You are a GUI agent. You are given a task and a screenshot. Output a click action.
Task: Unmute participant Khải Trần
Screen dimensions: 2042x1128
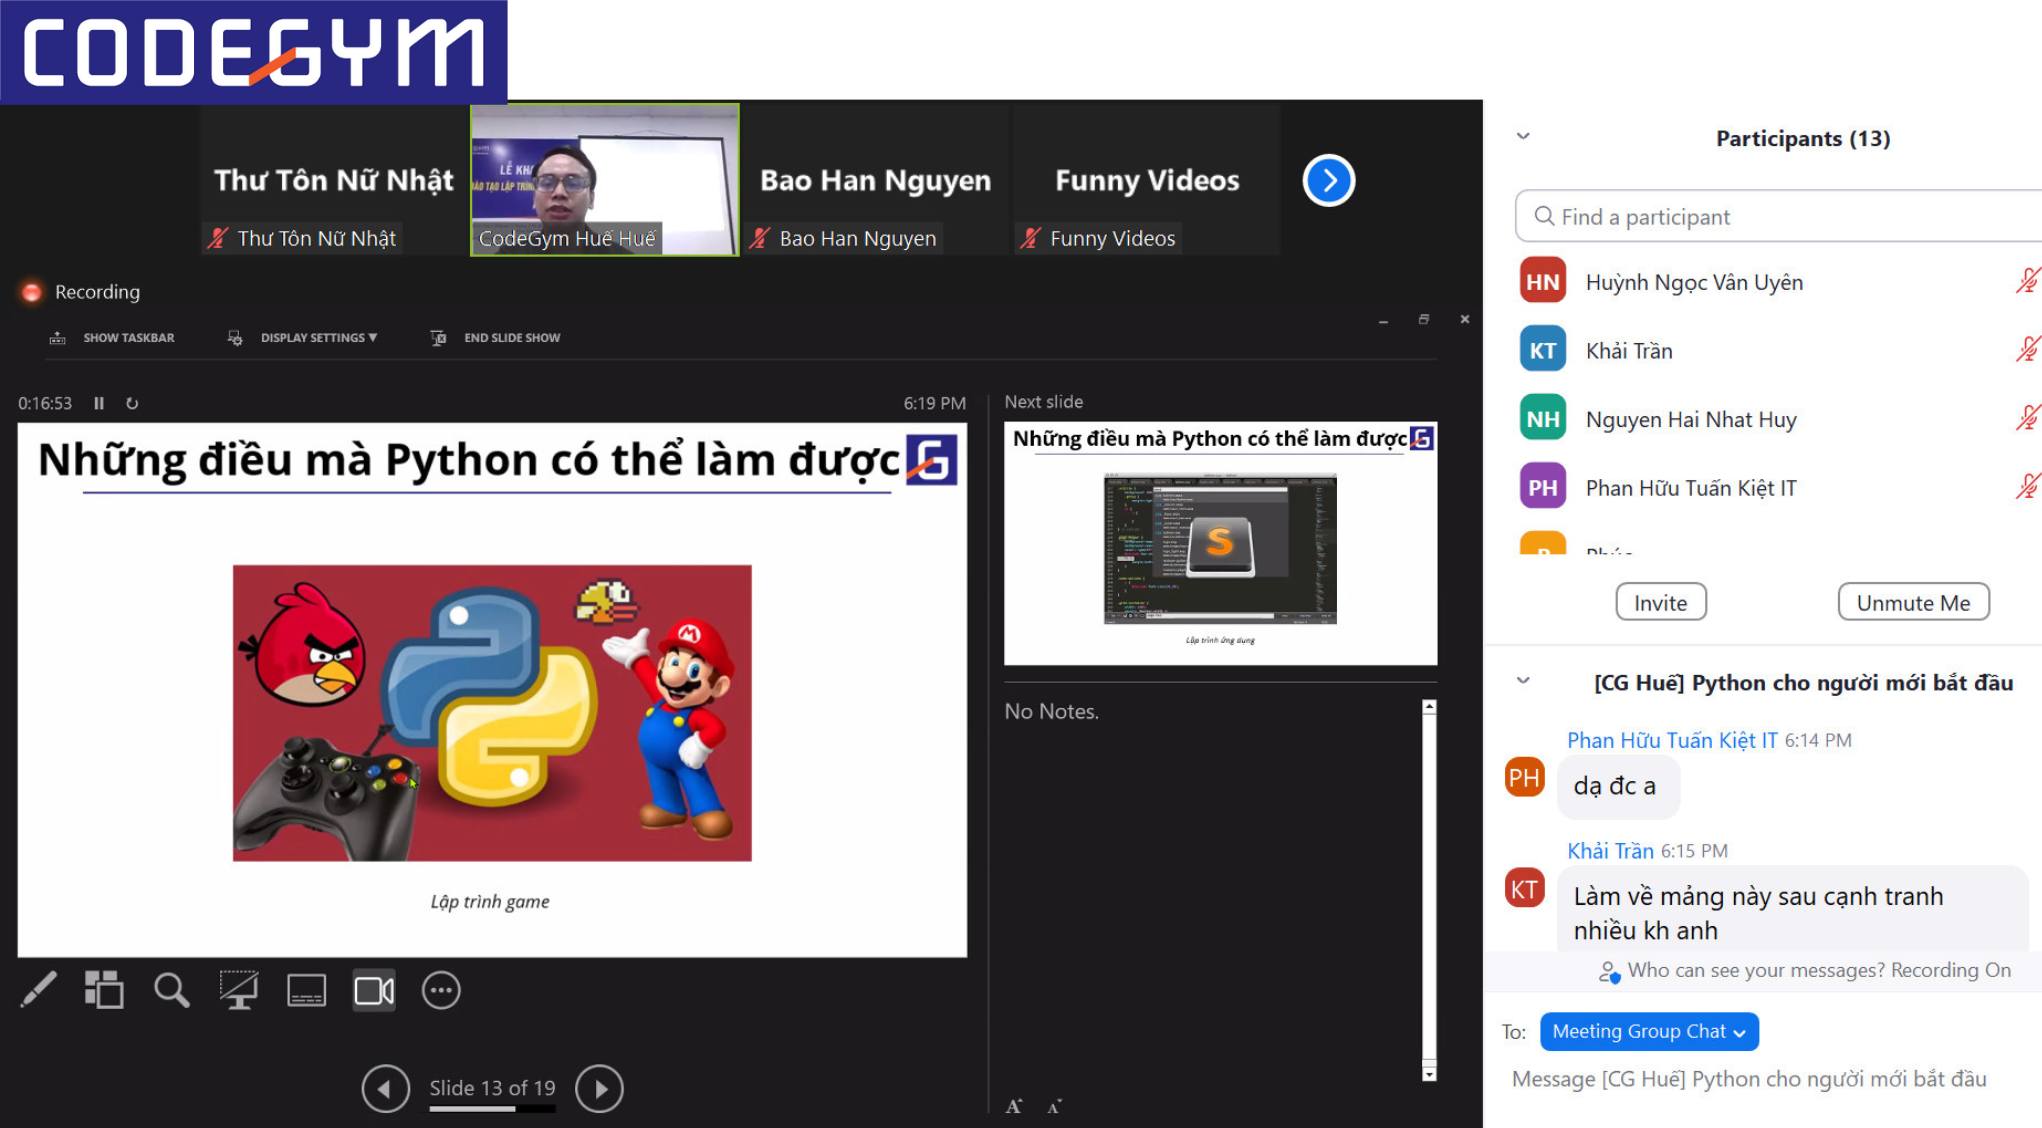pos(2027,349)
